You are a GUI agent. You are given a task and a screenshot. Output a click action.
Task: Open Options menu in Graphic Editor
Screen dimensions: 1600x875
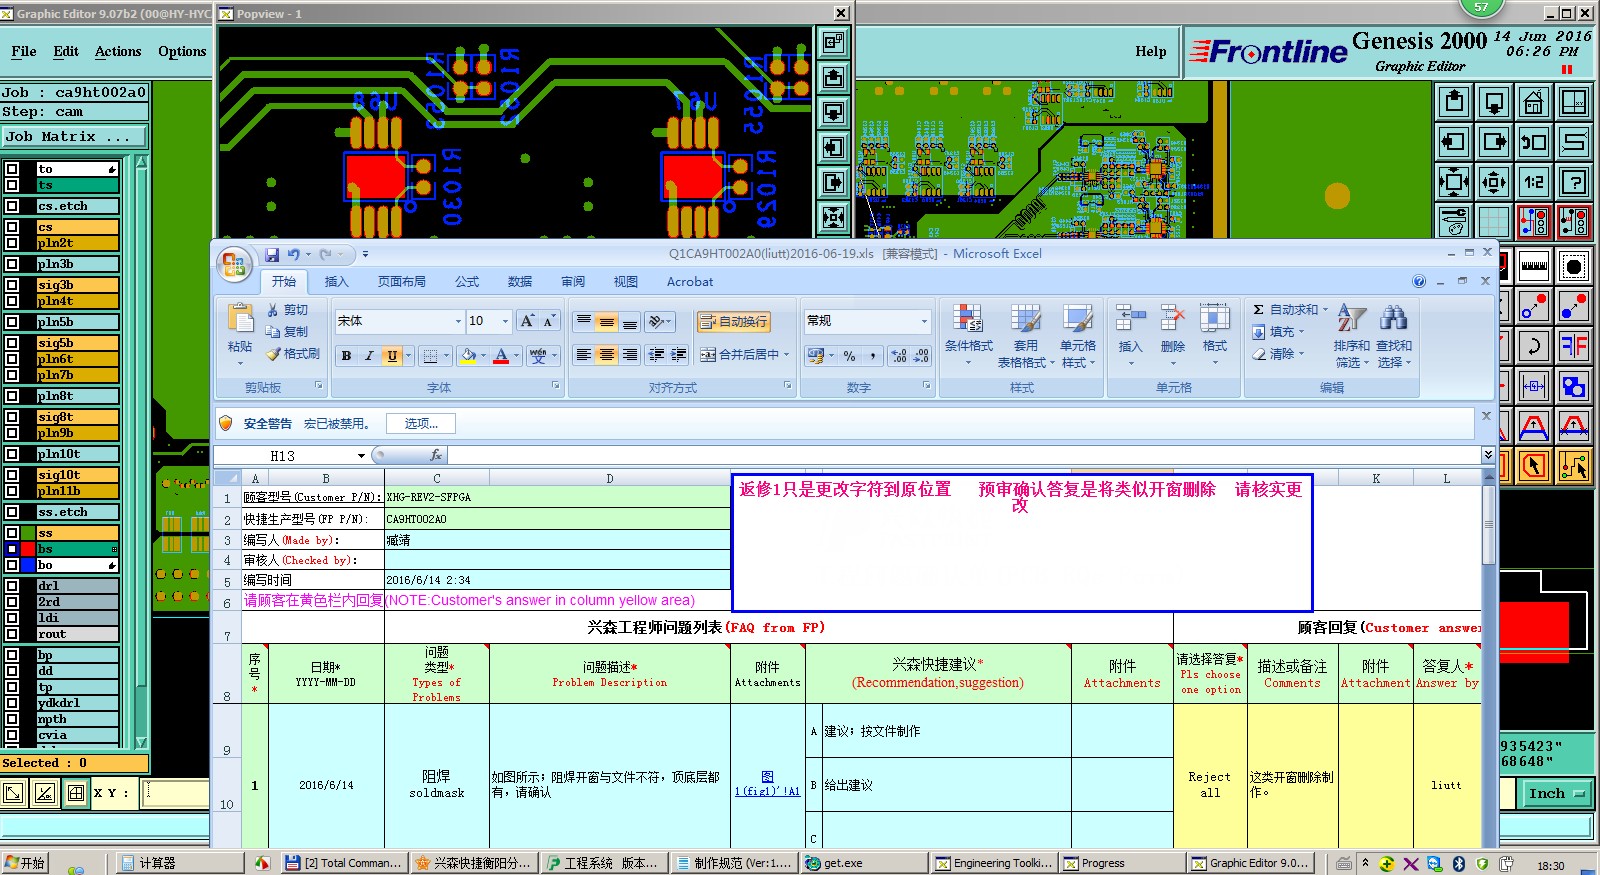[x=182, y=52]
